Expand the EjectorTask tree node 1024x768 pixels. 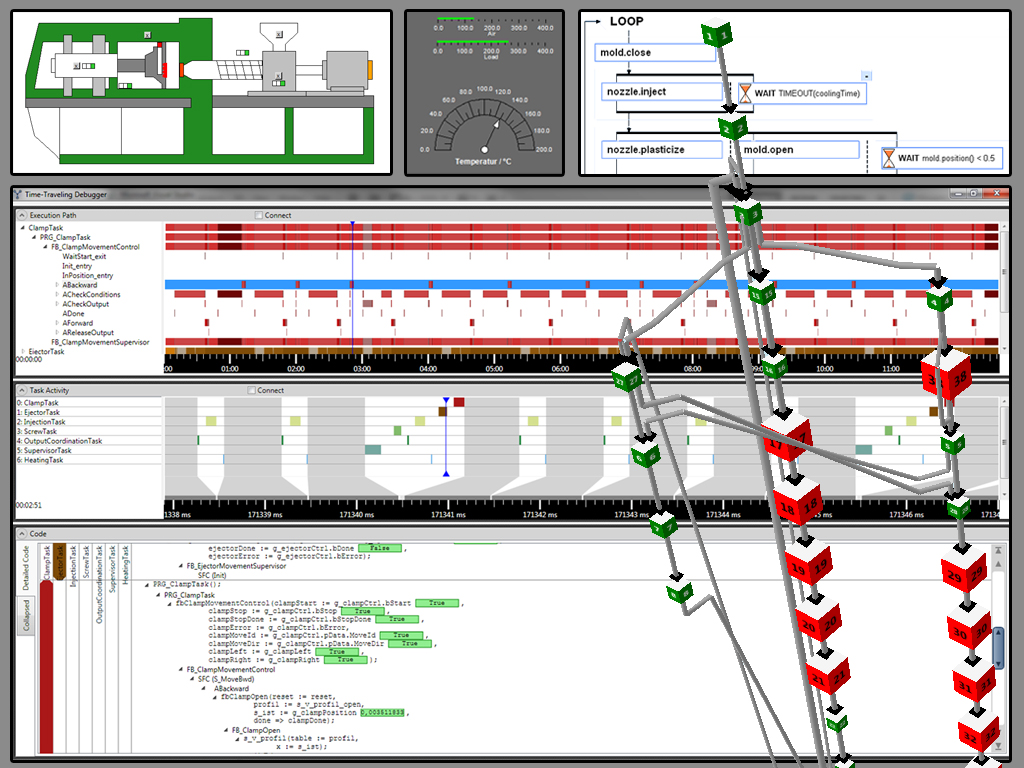pyautogui.click(x=23, y=351)
